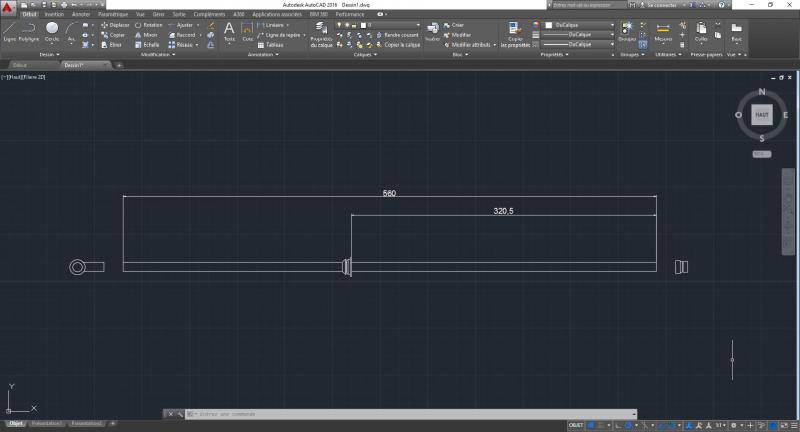The height and width of the screenshot is (432, 800).
Task: Select the Cercle tool
Action: (x=52, y=32)
